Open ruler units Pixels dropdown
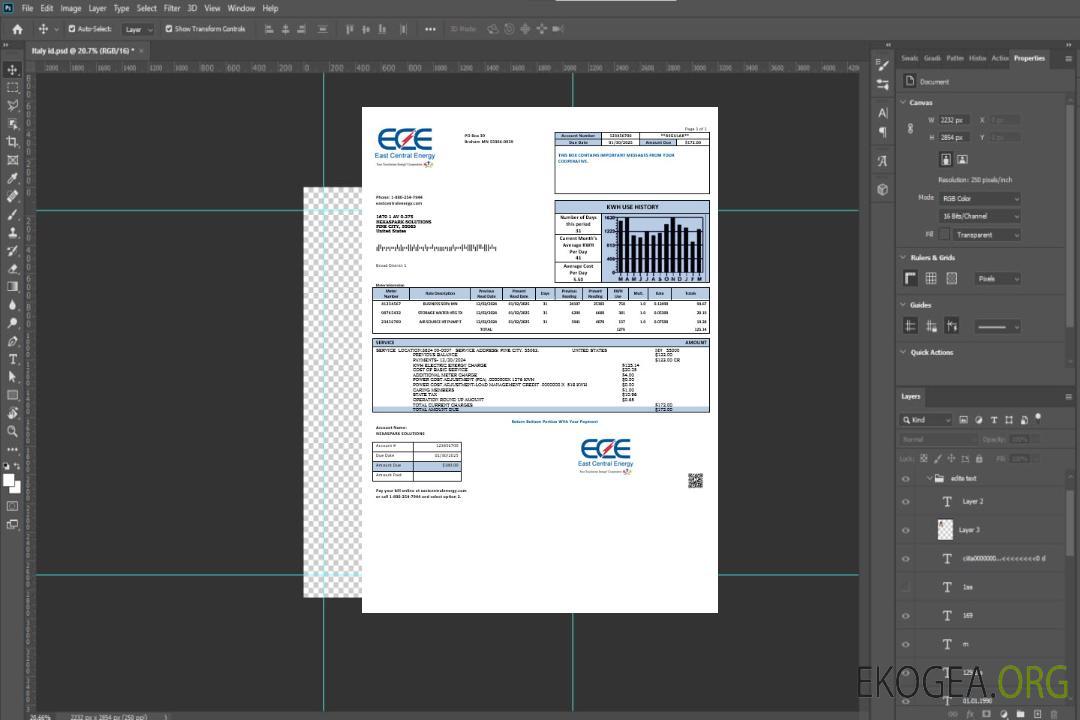1080x720 pixels. pyautogui.click(x=997, y=278)
